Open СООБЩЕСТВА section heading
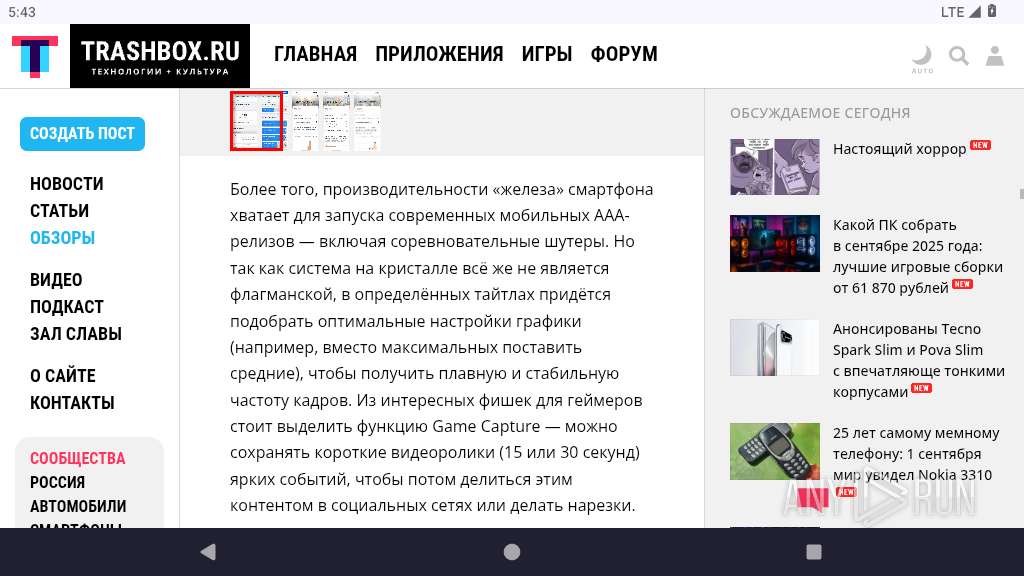The width and height of the screenshot is (1024, 576). point(78,458)
